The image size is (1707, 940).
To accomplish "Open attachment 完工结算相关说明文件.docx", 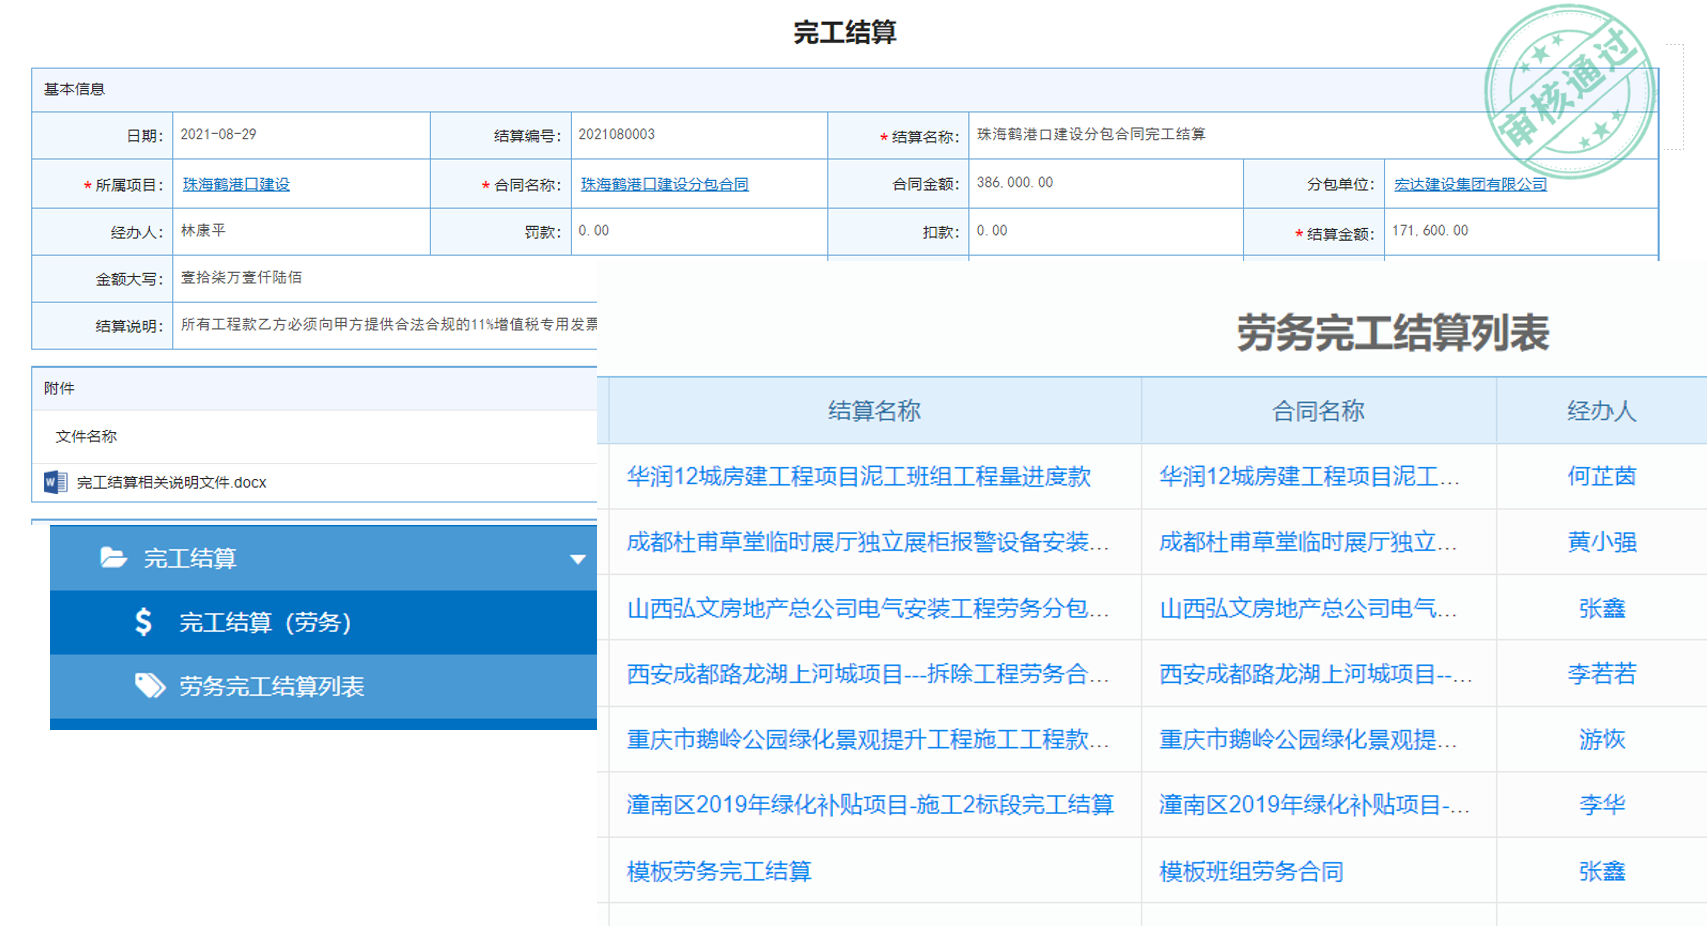I will 171,483.
